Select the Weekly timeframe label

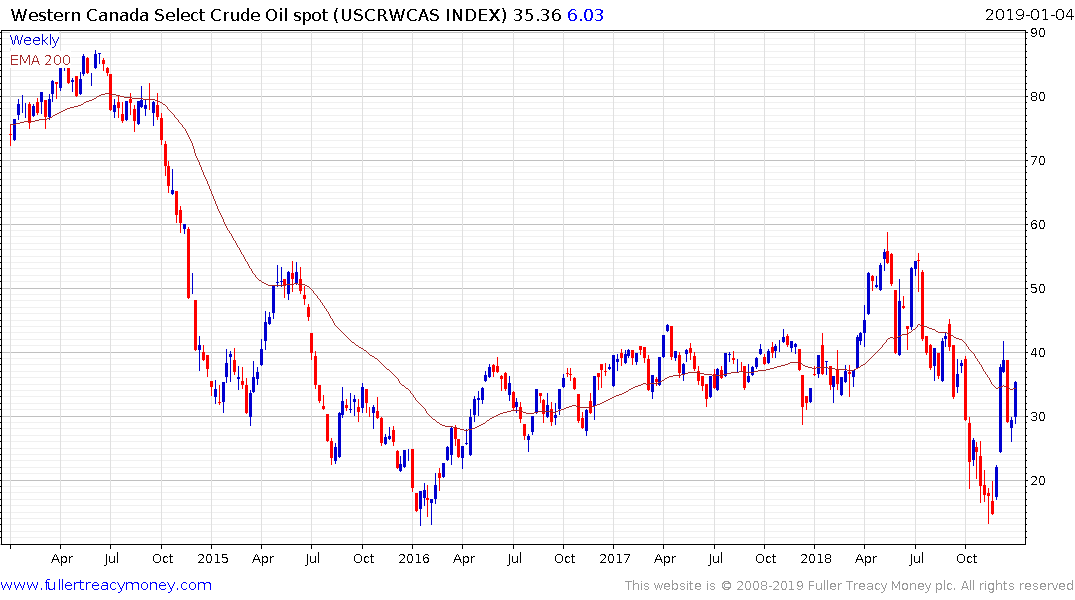(x=34, y=41)
